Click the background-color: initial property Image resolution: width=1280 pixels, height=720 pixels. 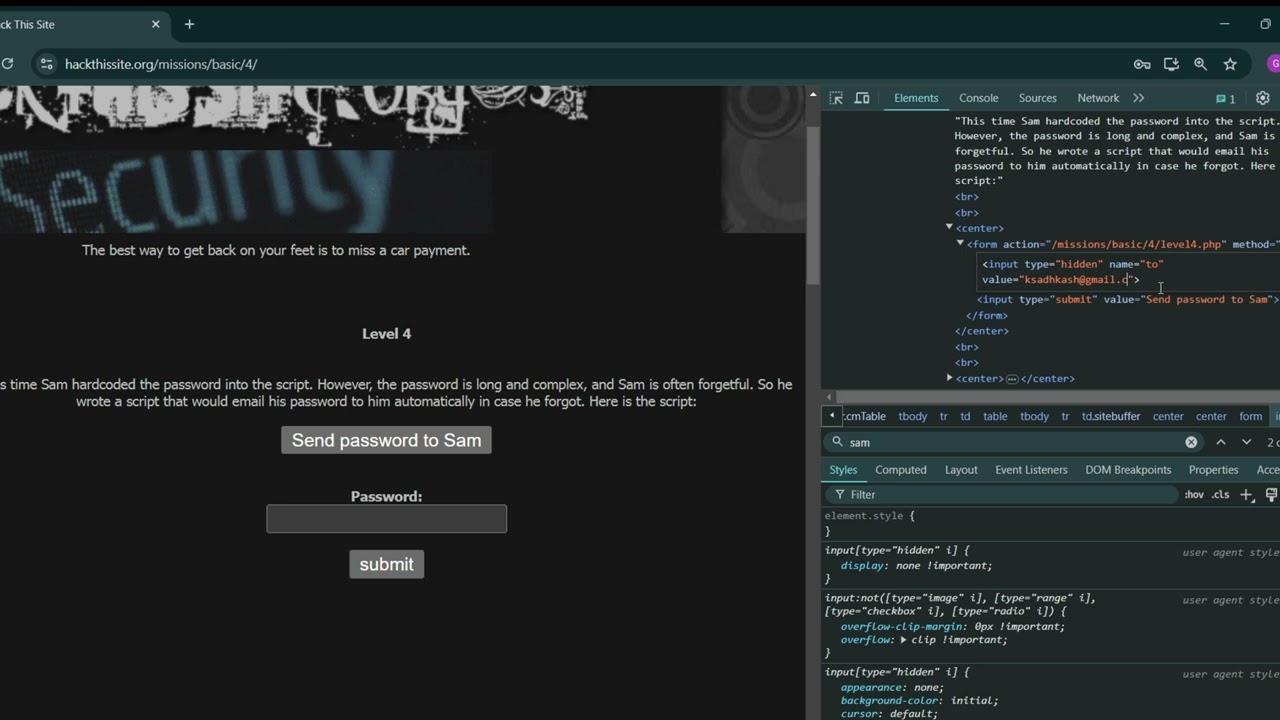pyautogui.click(x=919, y=701)
